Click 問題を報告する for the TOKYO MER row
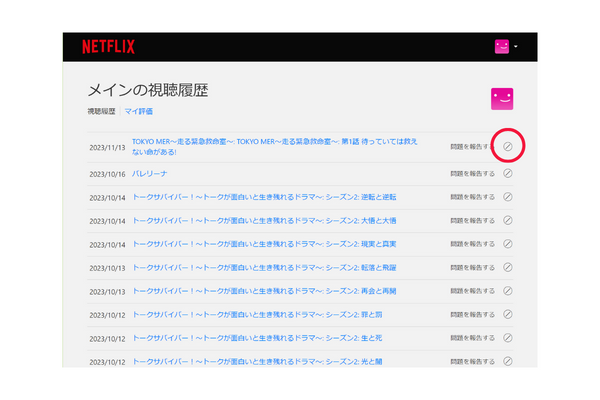The image size is (600, 400). click(x=472, y=147)
